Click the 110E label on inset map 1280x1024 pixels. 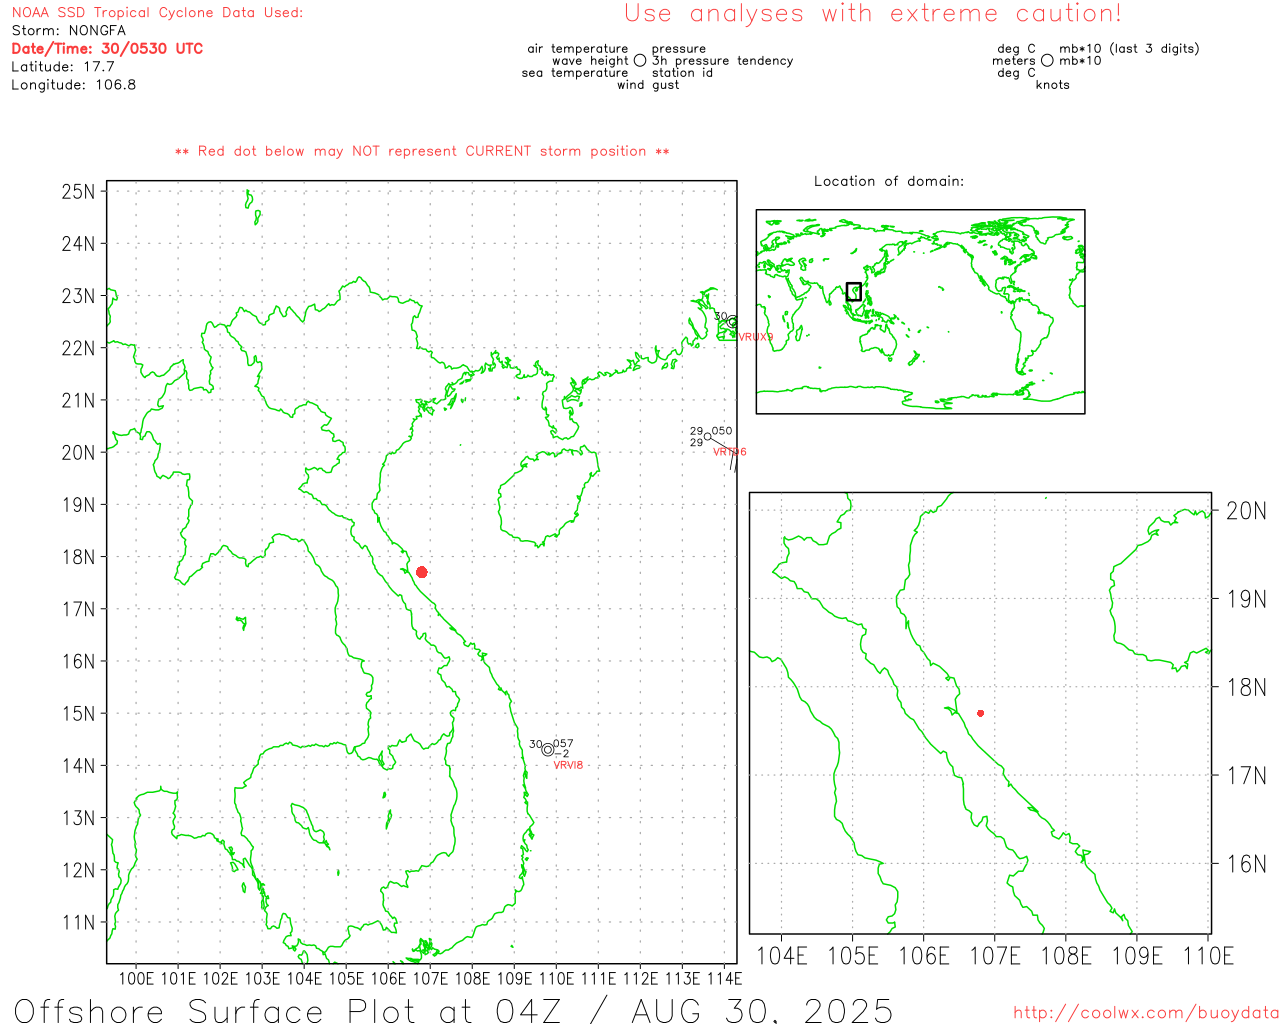(1208, 956)
